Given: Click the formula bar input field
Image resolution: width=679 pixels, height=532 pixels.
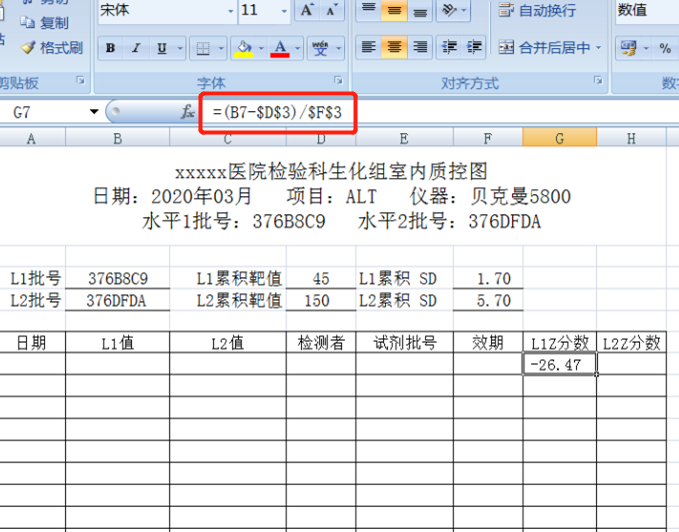Looking at the screenshot, I should click(450, 113).
